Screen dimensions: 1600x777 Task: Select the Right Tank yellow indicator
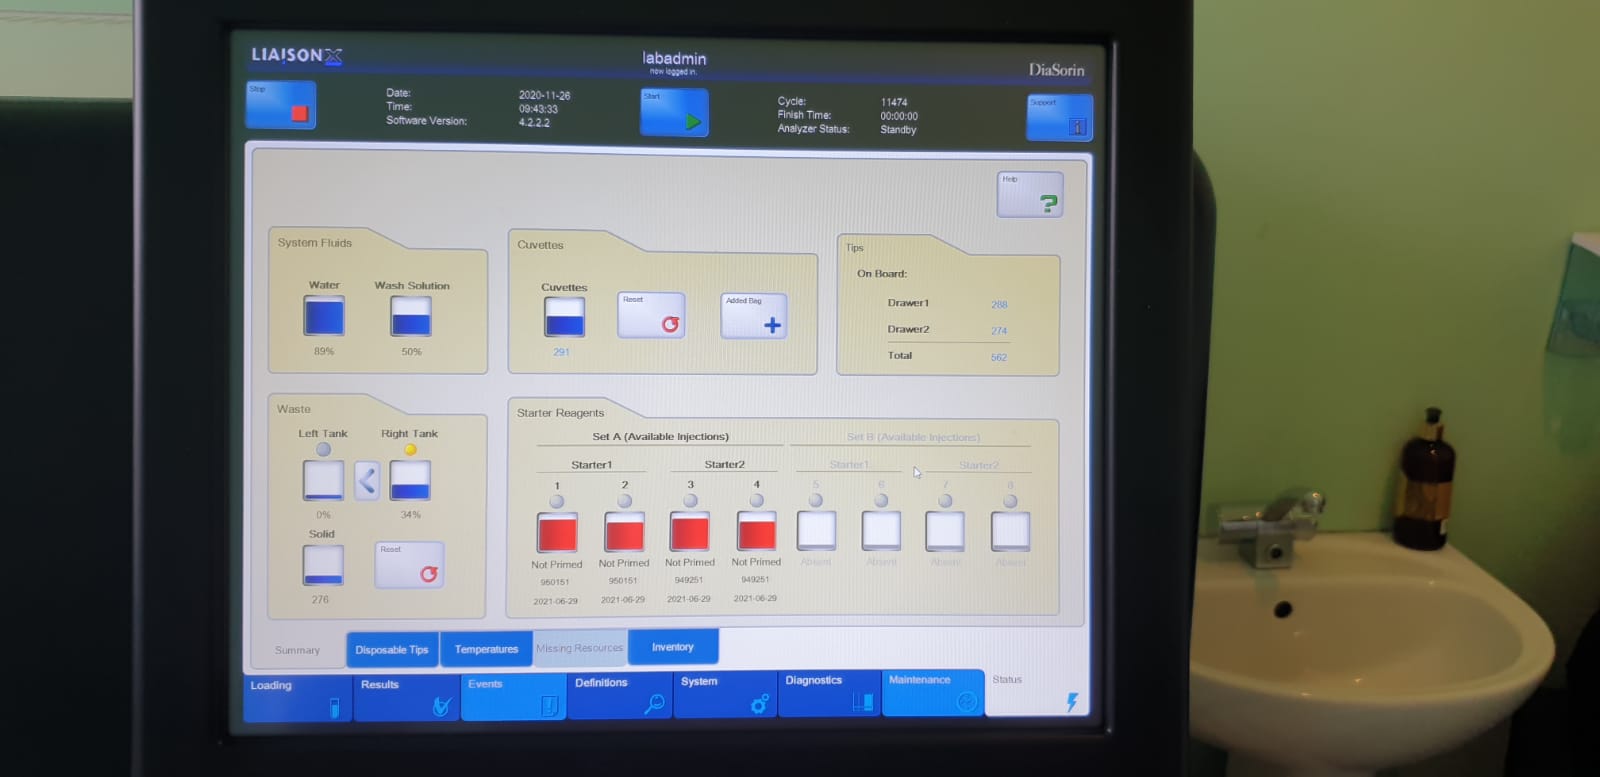click(410, 450)
